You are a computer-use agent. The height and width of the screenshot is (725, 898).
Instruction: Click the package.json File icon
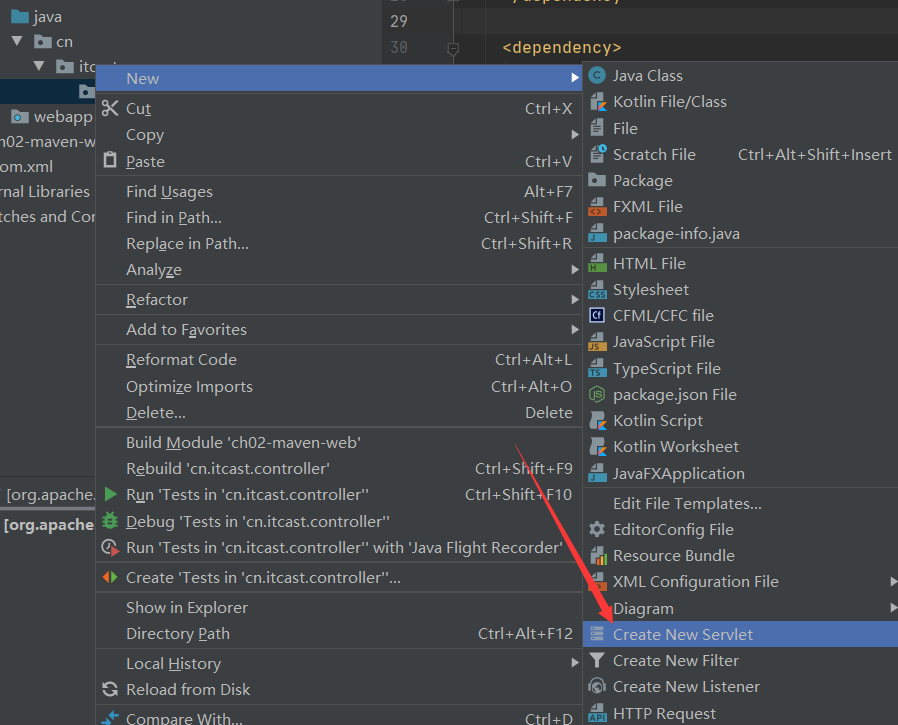(597, 395)
